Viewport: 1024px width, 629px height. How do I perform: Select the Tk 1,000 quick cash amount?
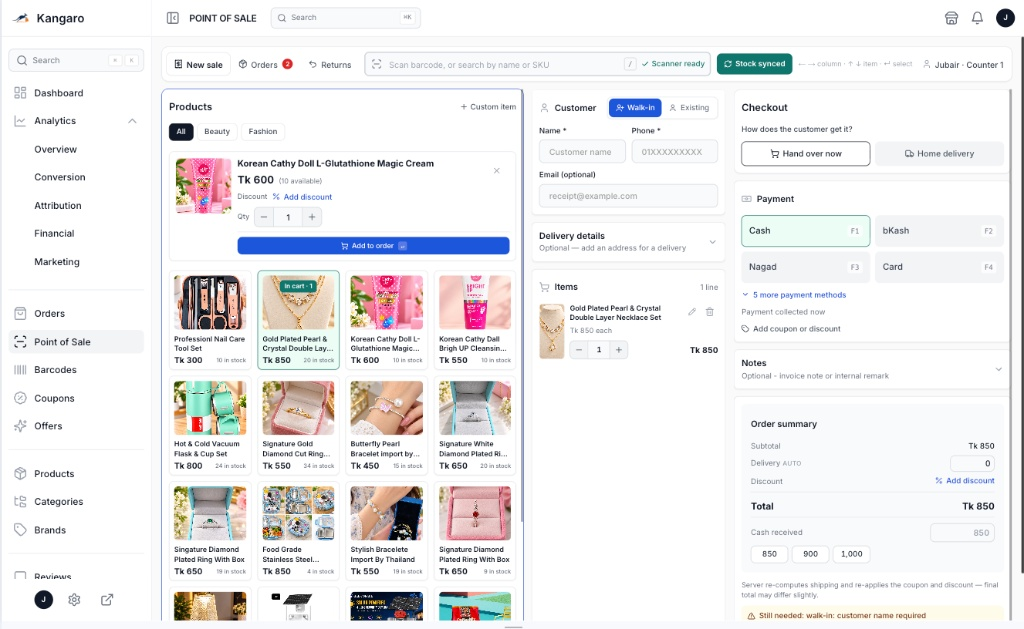[851, 554]
